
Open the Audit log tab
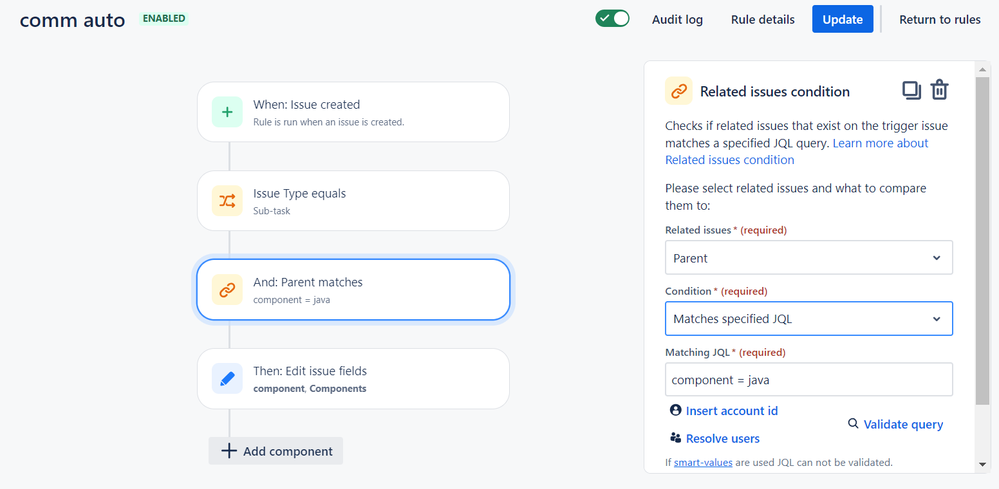[x=677, y=19]
